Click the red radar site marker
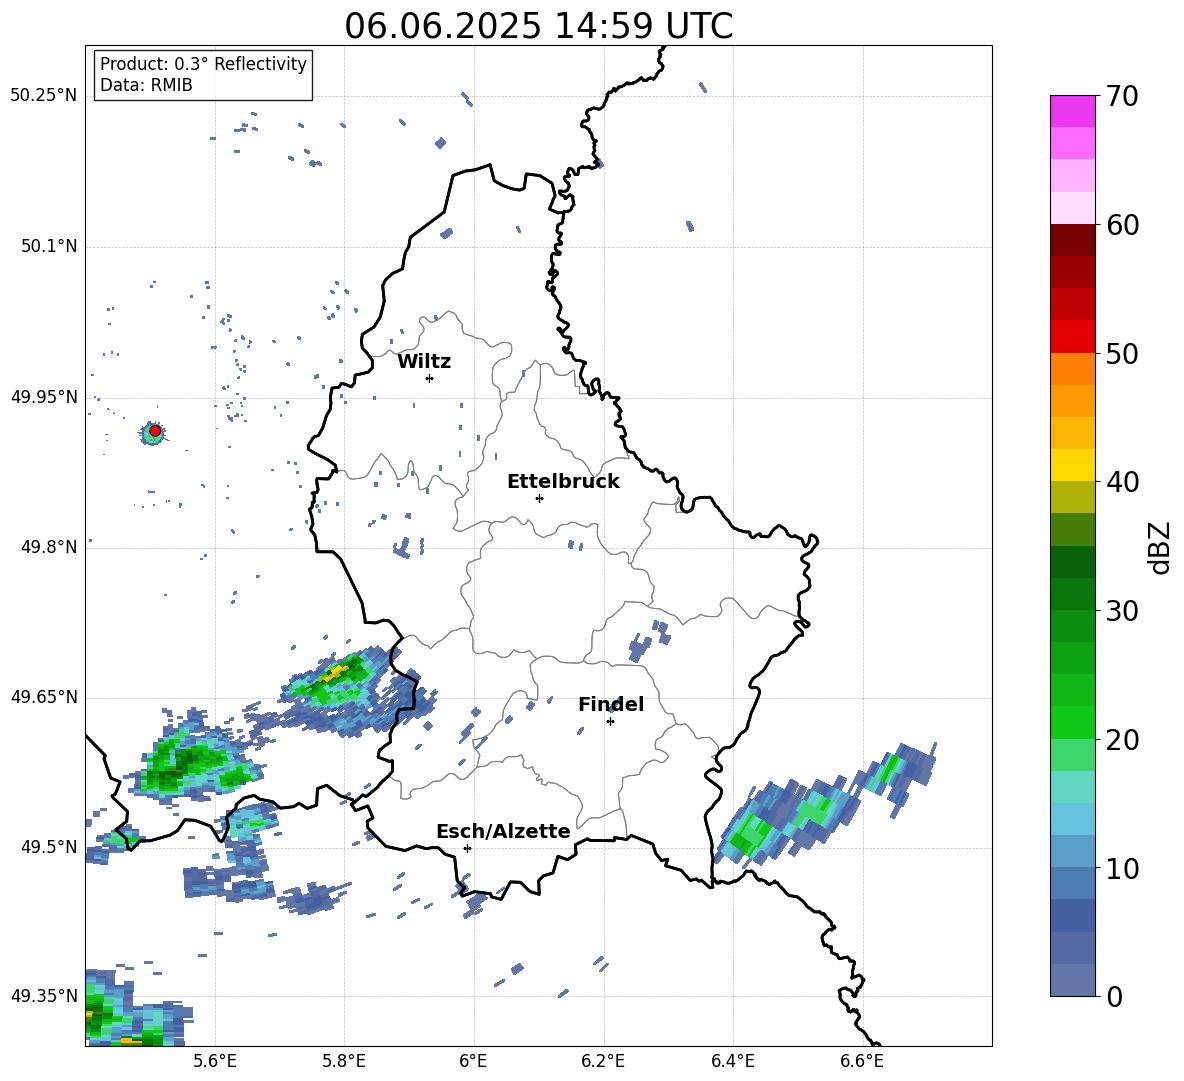 [x=155, y=430]
